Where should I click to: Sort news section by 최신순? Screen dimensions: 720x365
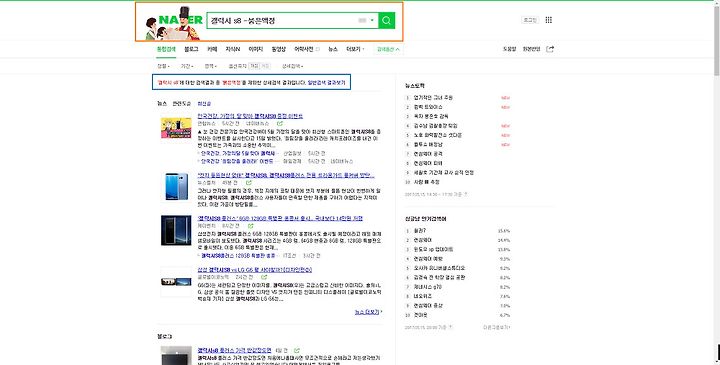pos(204,104)
